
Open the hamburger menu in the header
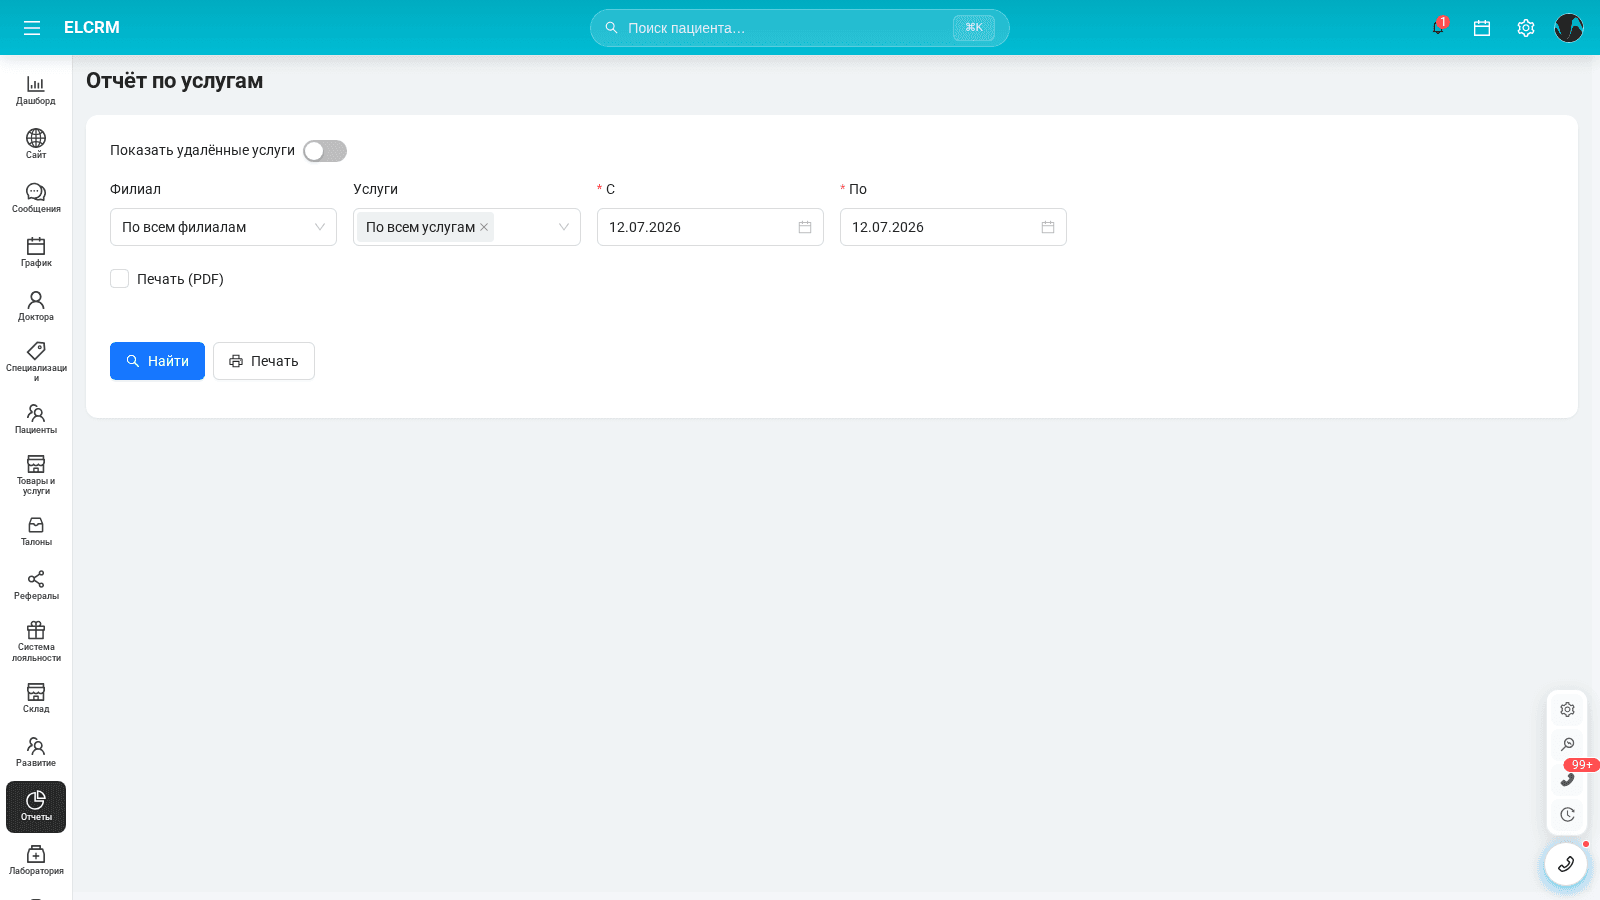[x=32, y=28]
